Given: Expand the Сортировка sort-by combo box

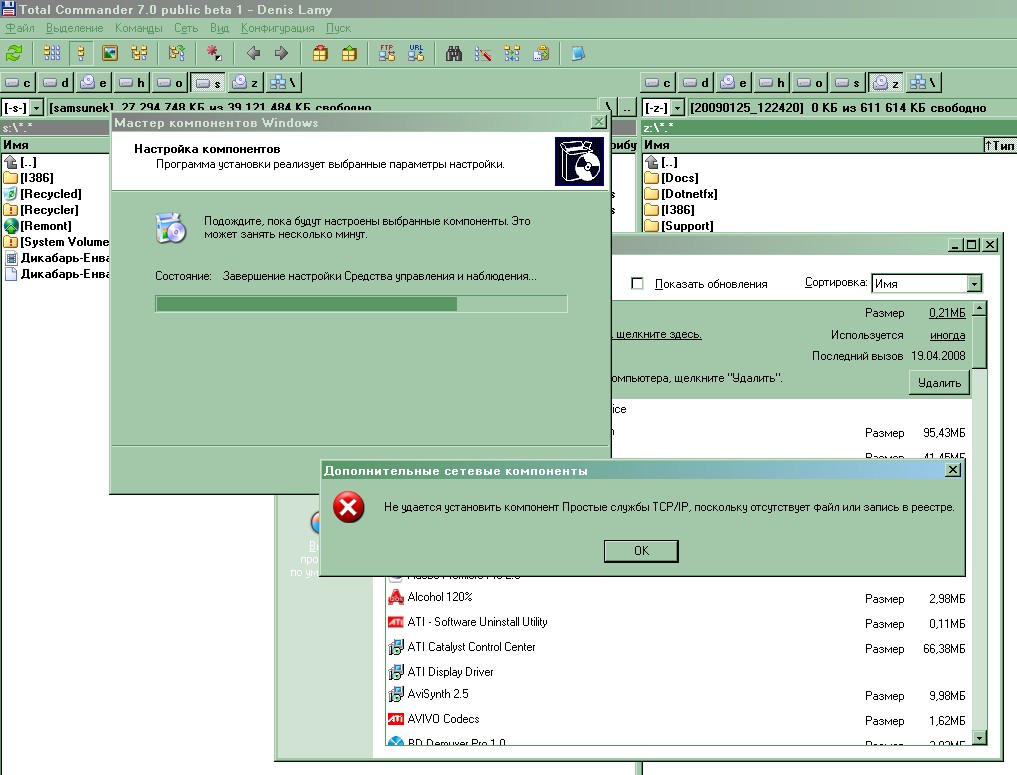Looking at the screenshot, I should 974,283.
